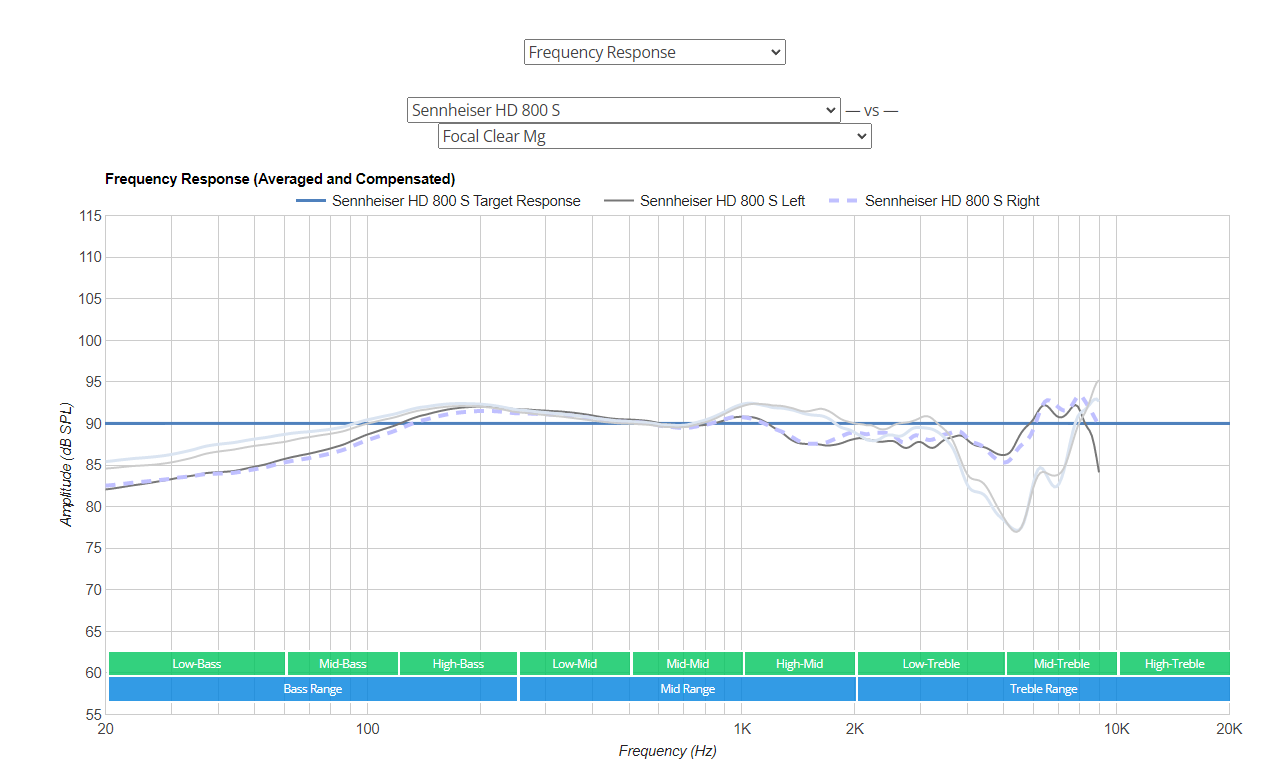Click the 20K frequency tick label
1288x772 pixels.
(x=1229, y=729)
